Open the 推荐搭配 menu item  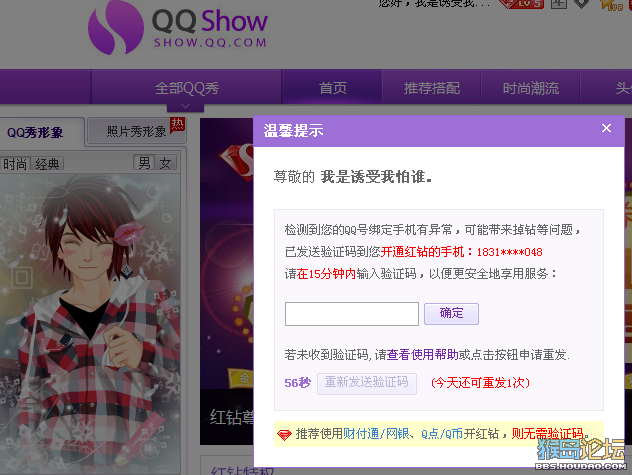[x=432, y=88]
